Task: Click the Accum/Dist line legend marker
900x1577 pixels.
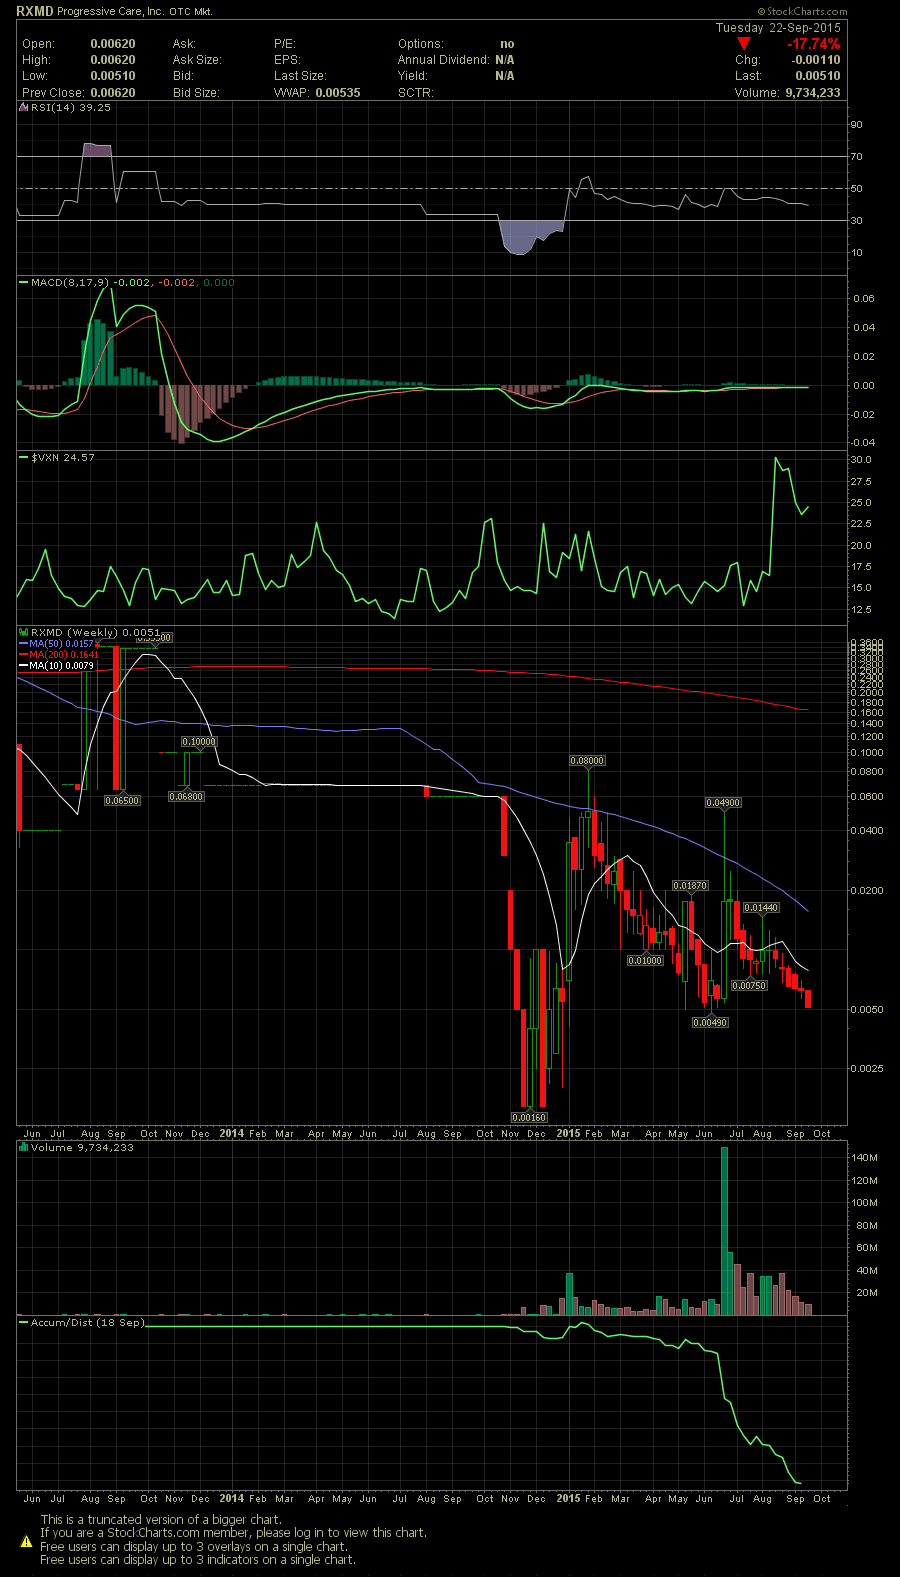Action: pyautogui.click(x=24, y=1323)
